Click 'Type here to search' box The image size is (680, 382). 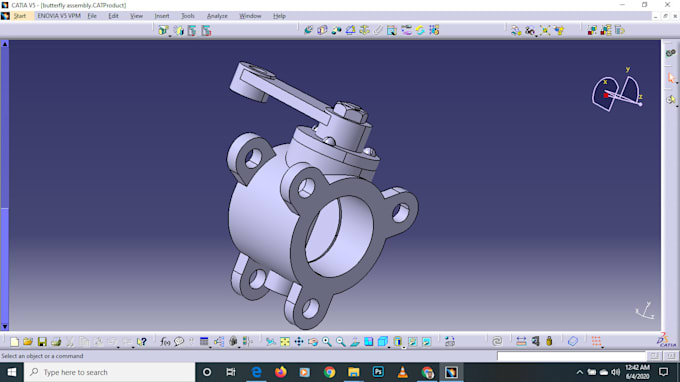[109, 372]
